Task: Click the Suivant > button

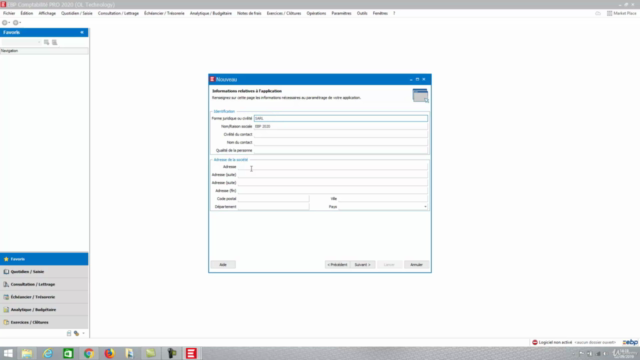Action: click(362, 264)
